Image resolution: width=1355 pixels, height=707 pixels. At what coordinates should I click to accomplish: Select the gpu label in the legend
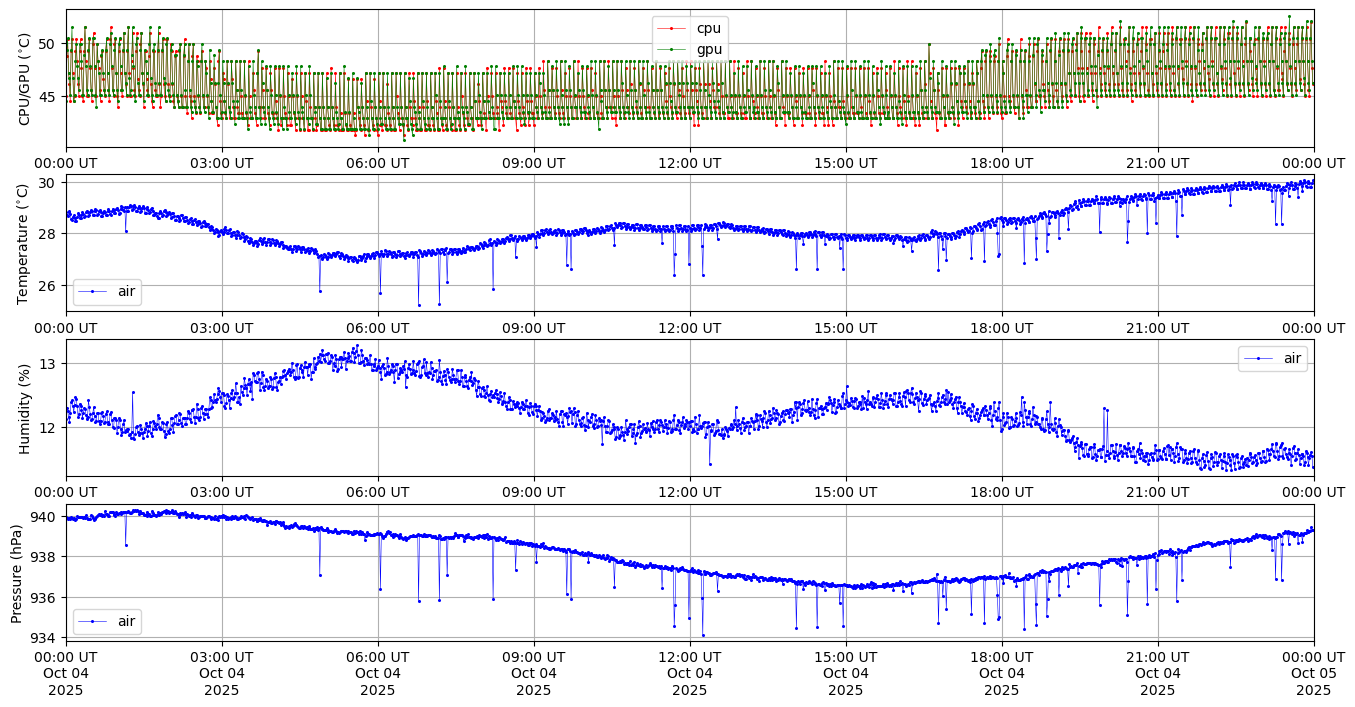click(709, 49)
